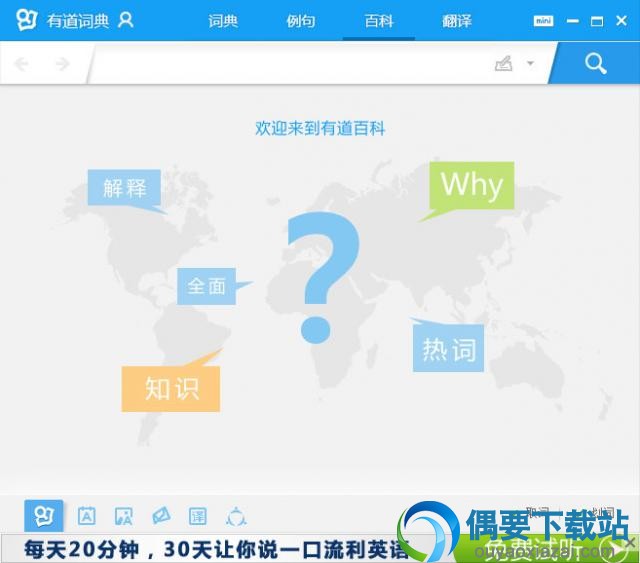Open the 翻译 translation tab
Viewport: 640px width, 563px height.
point(457,21)
